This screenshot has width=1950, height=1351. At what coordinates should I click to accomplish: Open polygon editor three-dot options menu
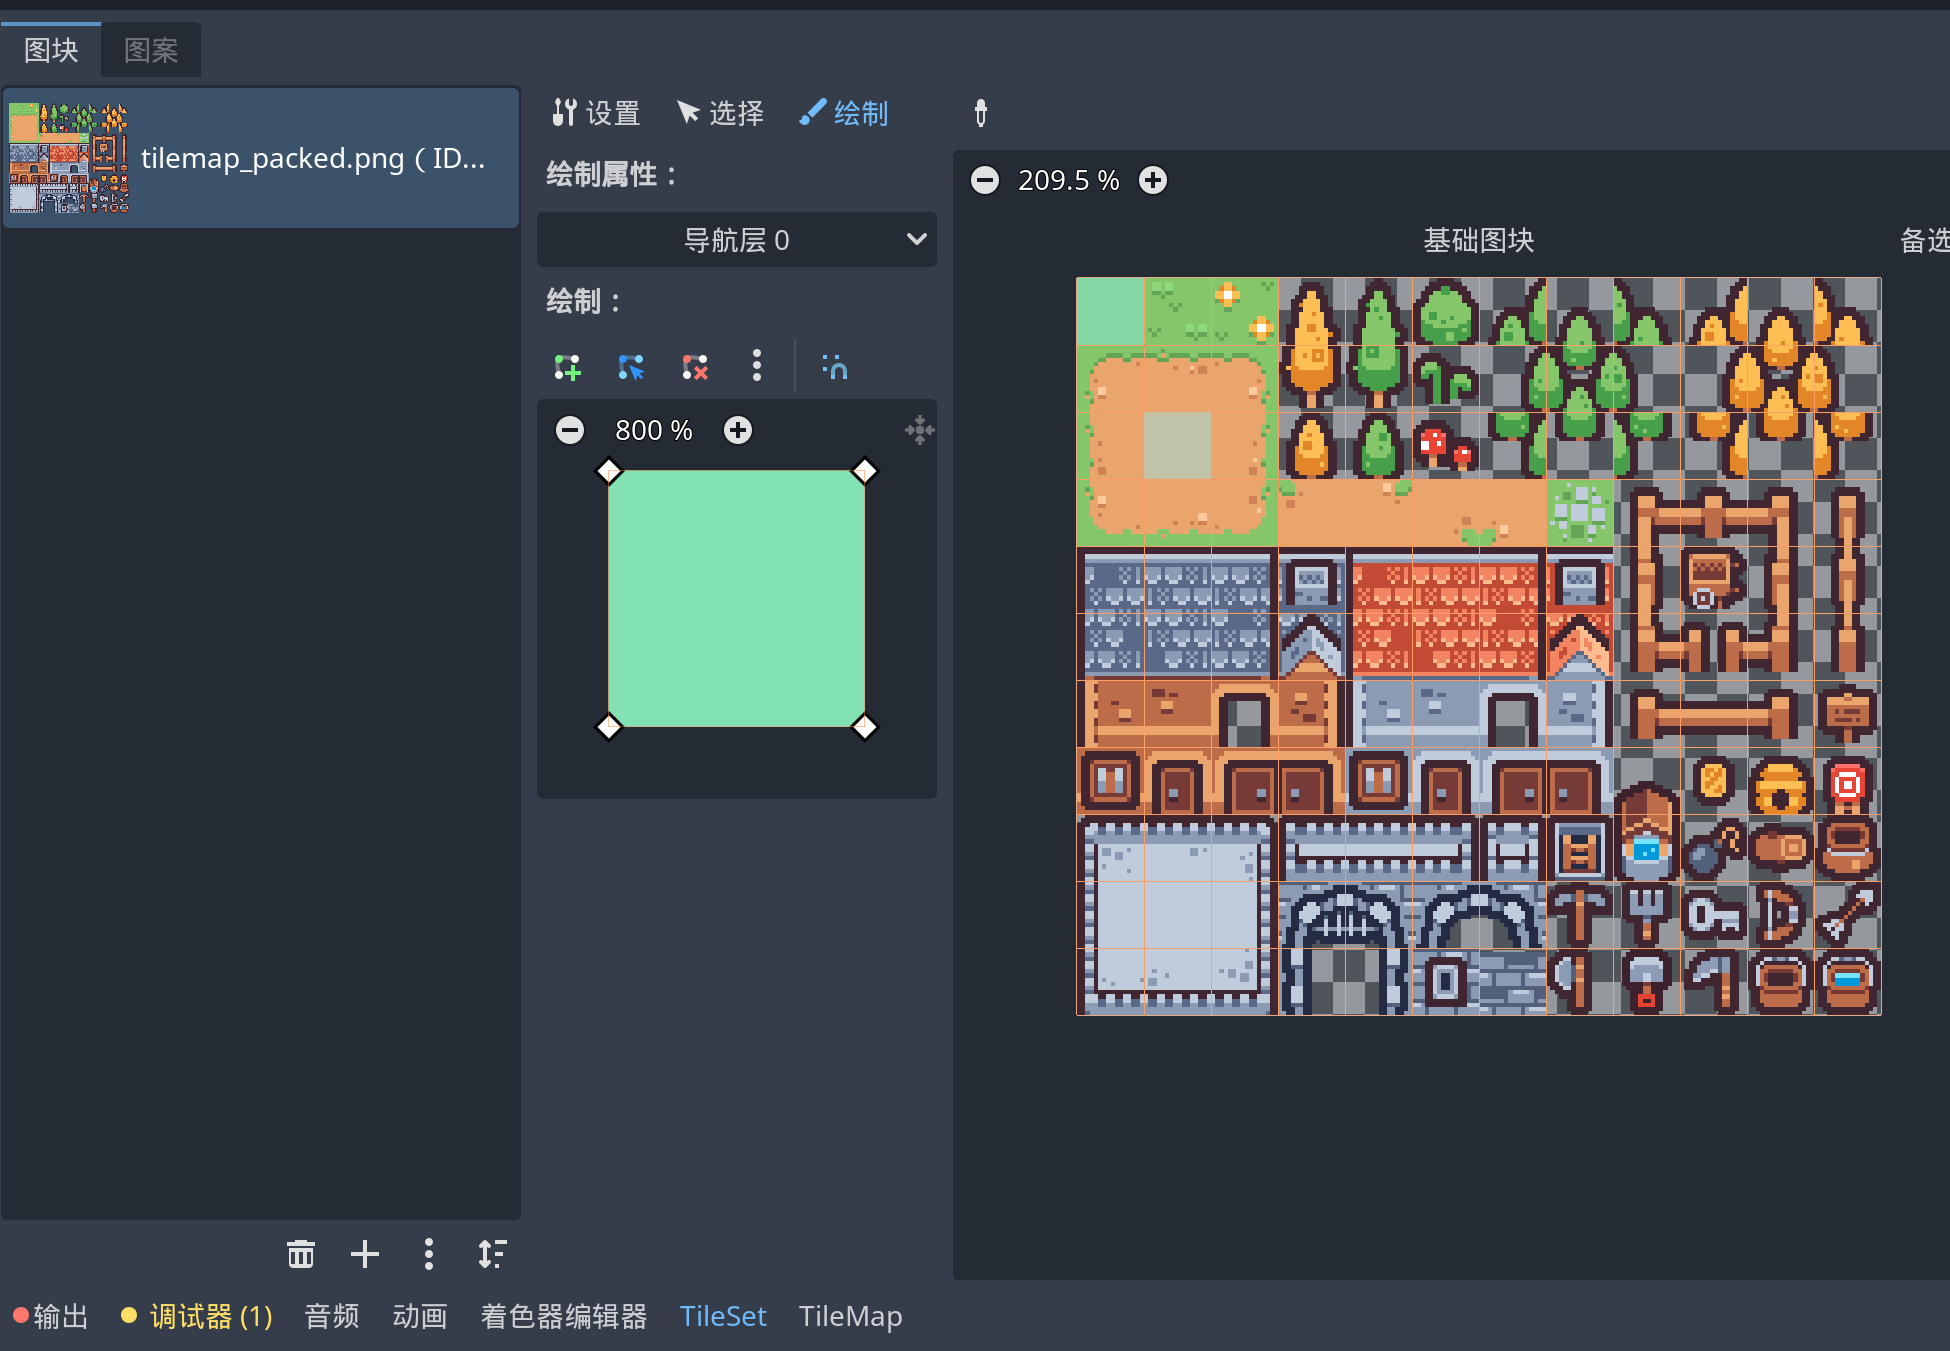coord(757,366)
